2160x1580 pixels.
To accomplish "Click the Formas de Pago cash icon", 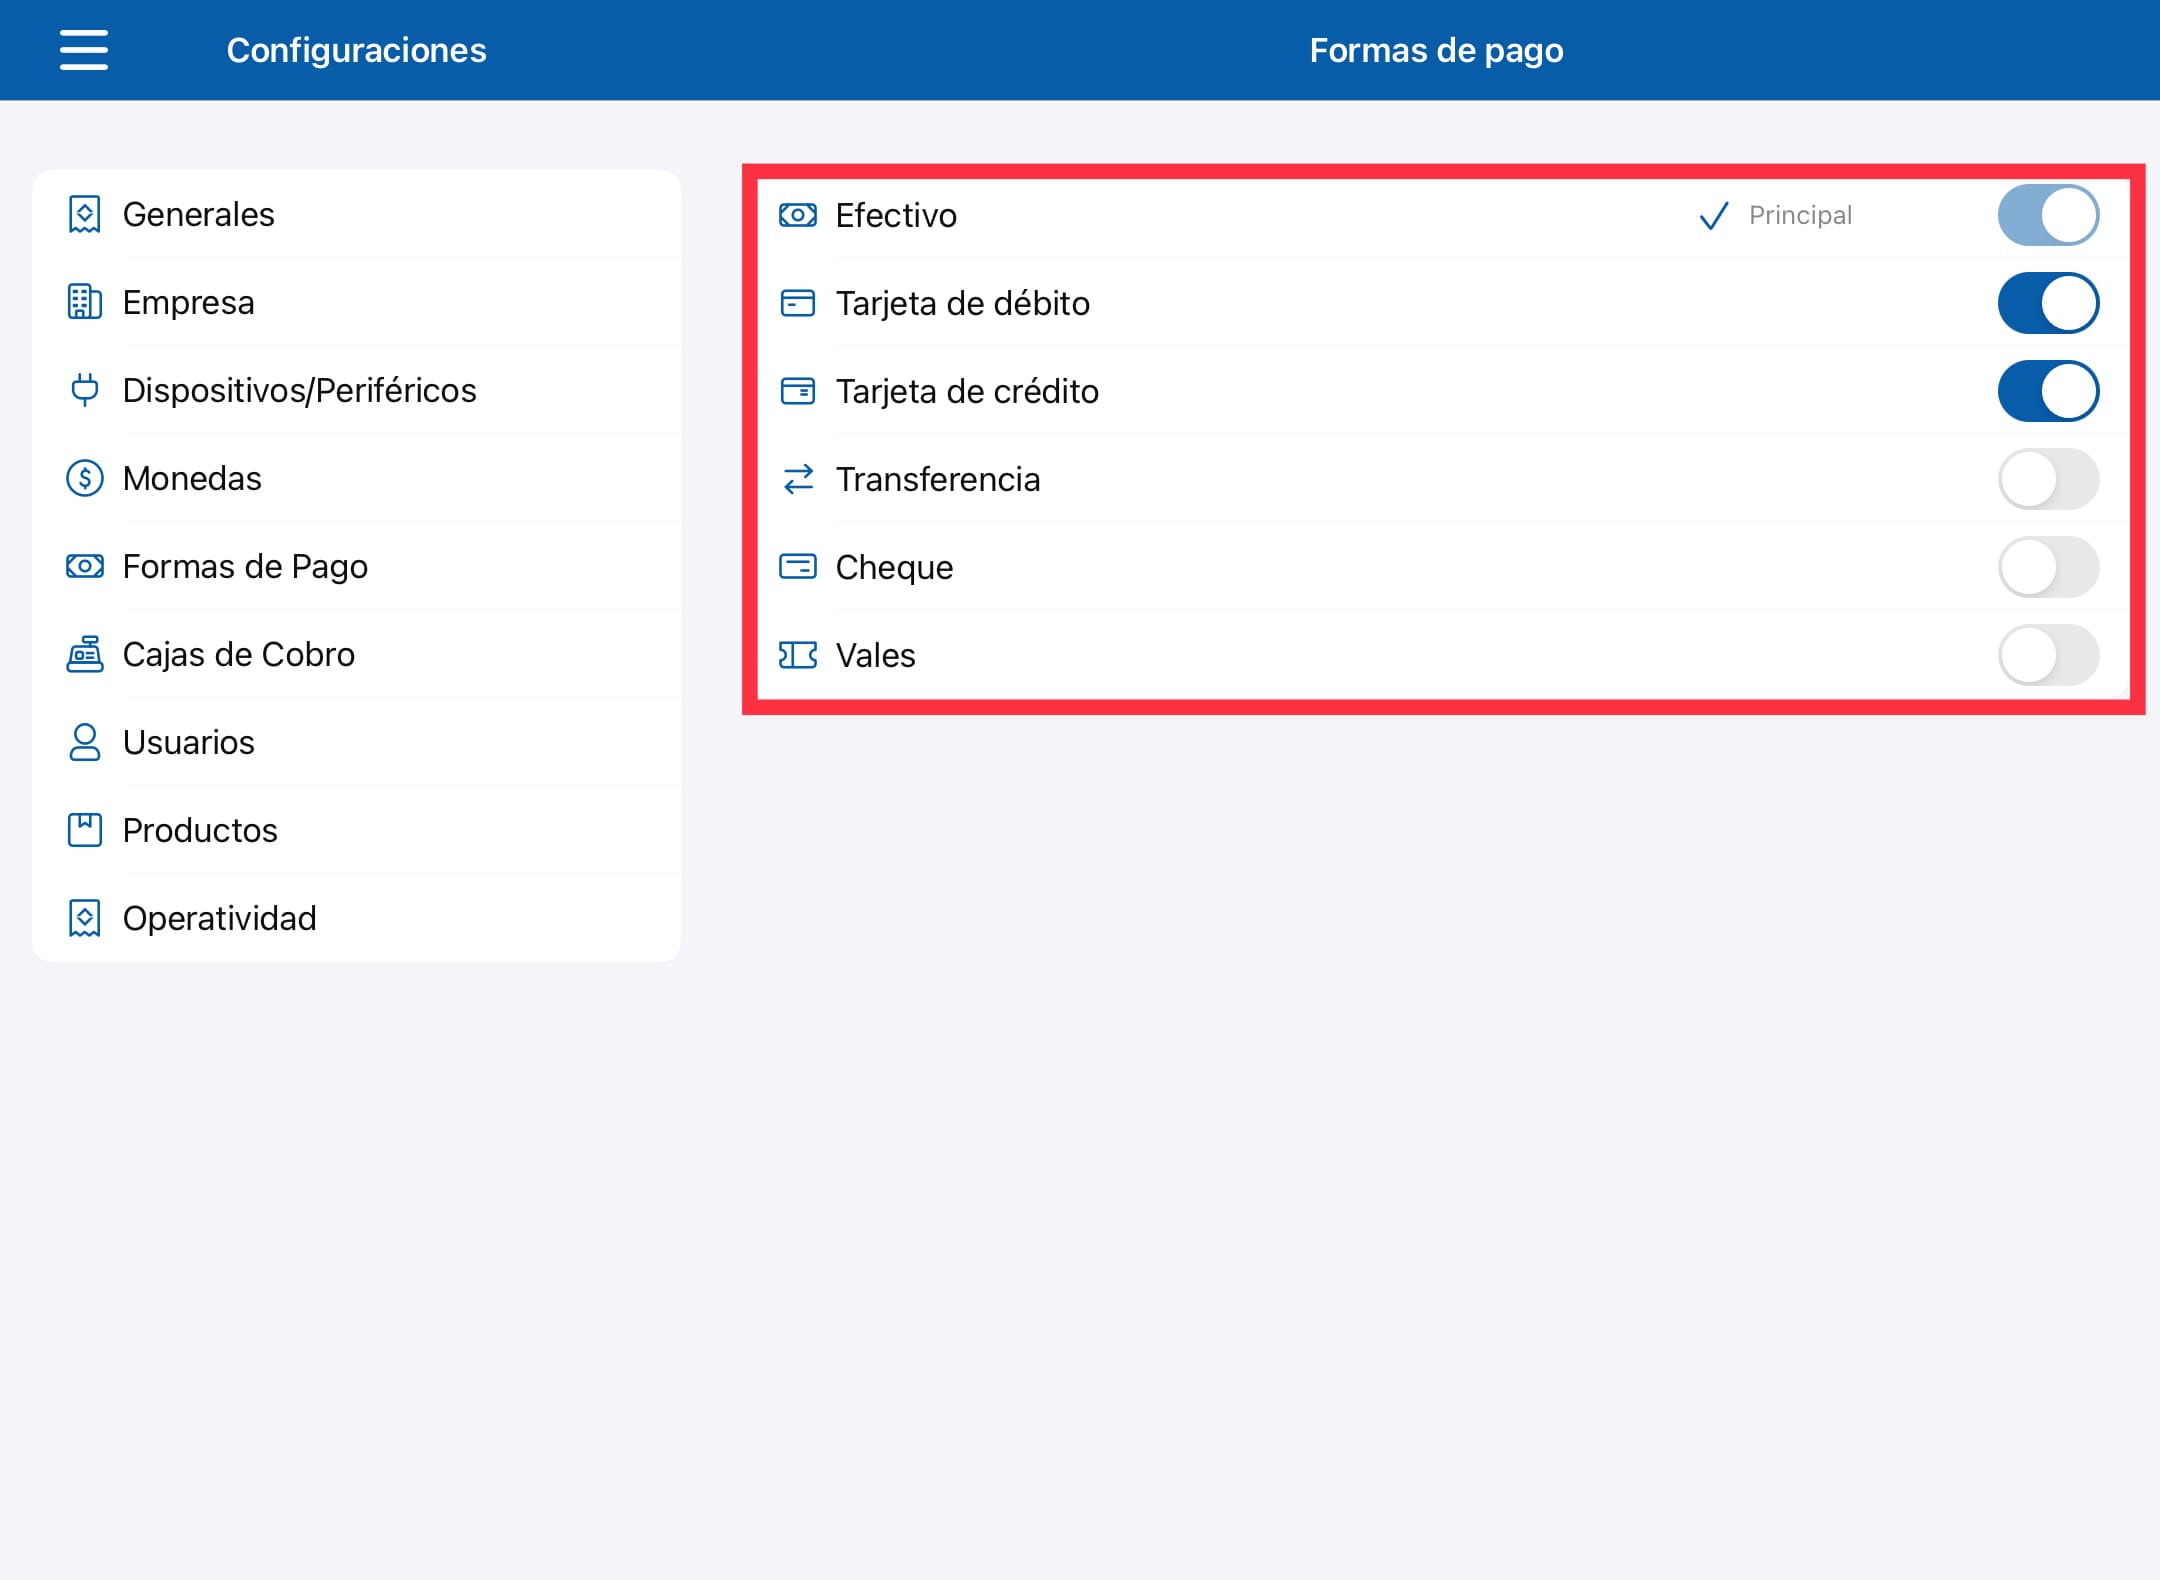I will click(85, 566).
